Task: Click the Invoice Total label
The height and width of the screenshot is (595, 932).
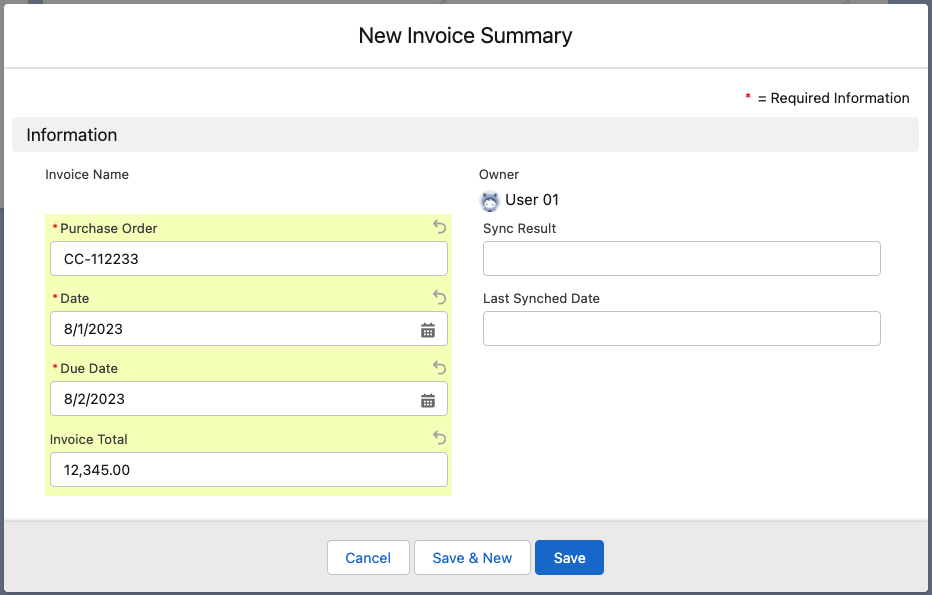Action: point(89,439)
